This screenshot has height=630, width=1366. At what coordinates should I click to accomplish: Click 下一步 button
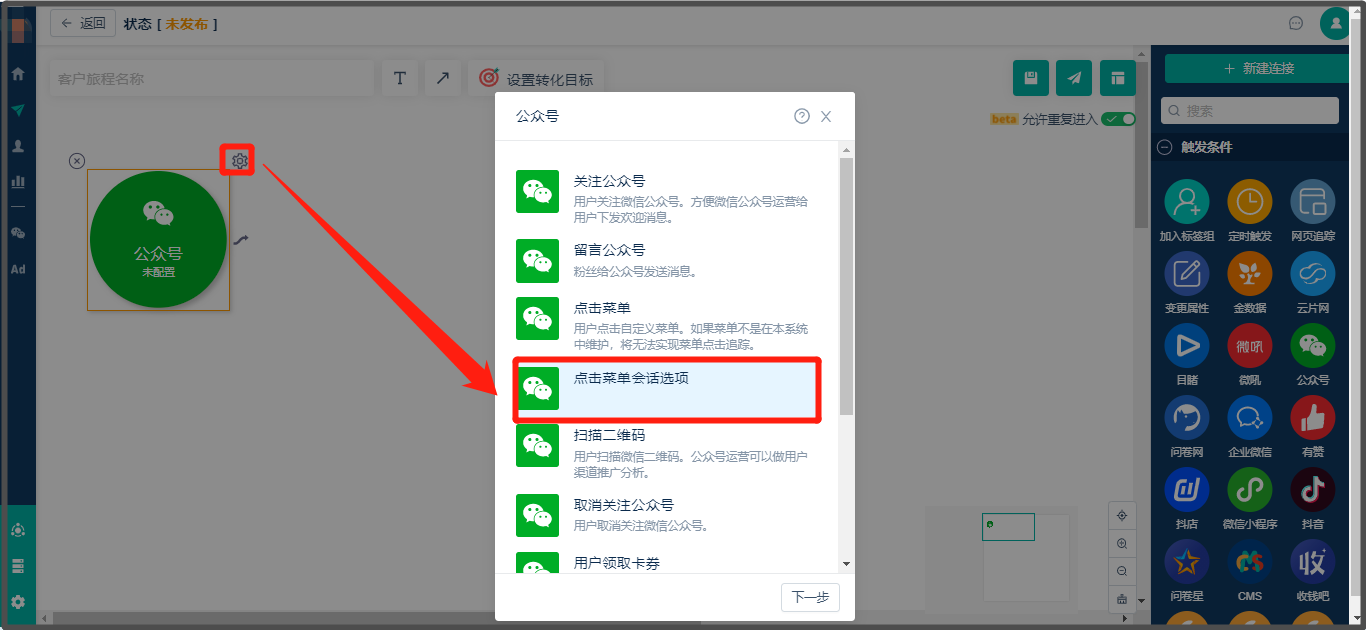pos(810,597)
